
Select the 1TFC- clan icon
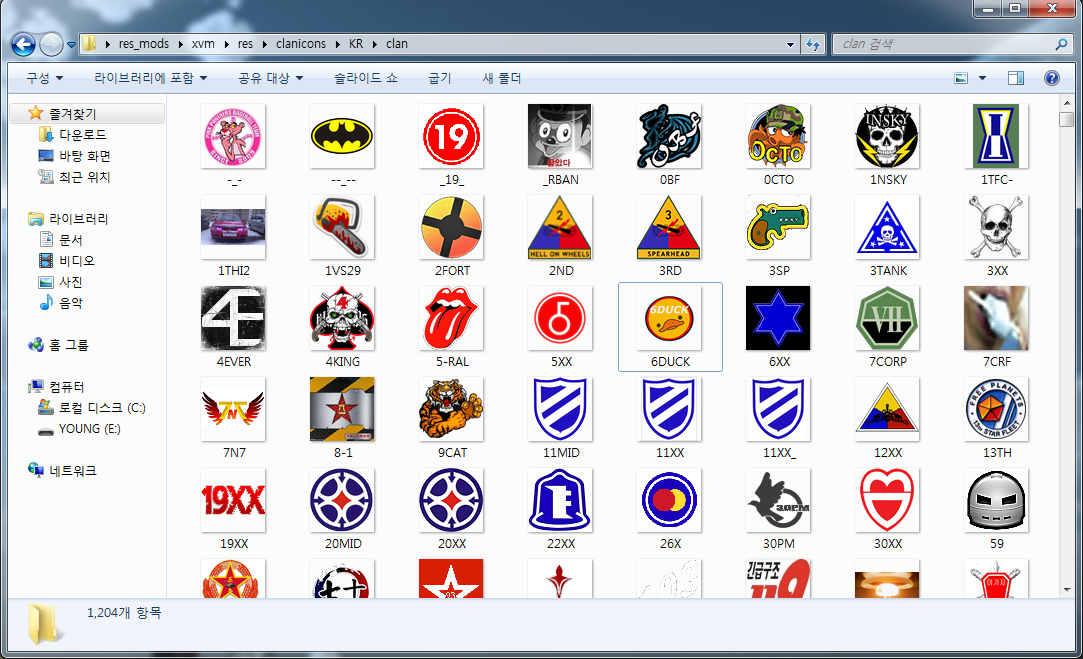click(x=996, y=136)
